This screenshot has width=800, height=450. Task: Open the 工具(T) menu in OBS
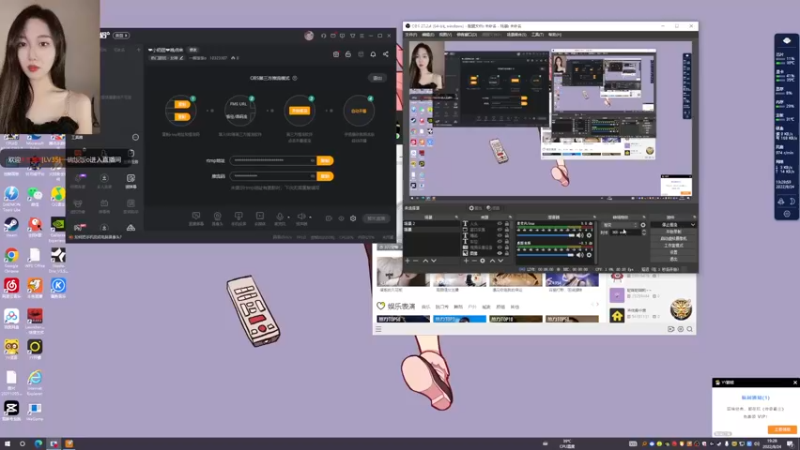[x=537, y=35]
